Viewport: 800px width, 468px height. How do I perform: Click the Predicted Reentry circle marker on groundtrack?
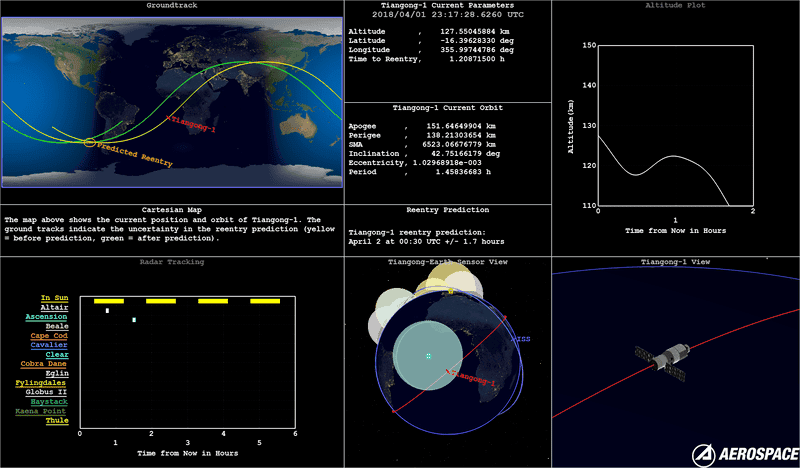click(x=89, y=142)
